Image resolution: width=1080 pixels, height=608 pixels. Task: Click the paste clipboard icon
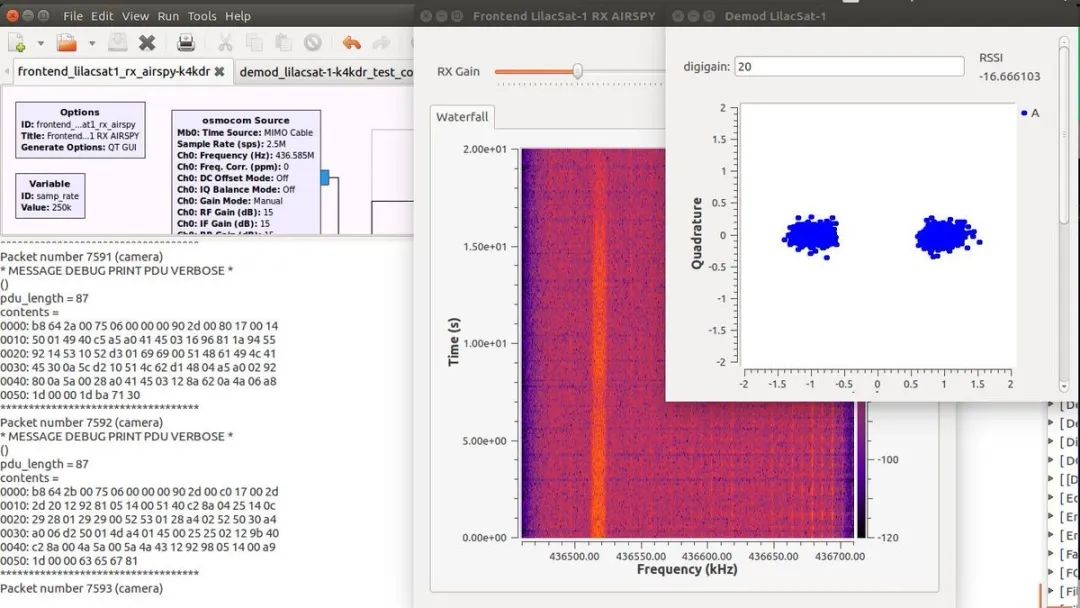(283, 43)
